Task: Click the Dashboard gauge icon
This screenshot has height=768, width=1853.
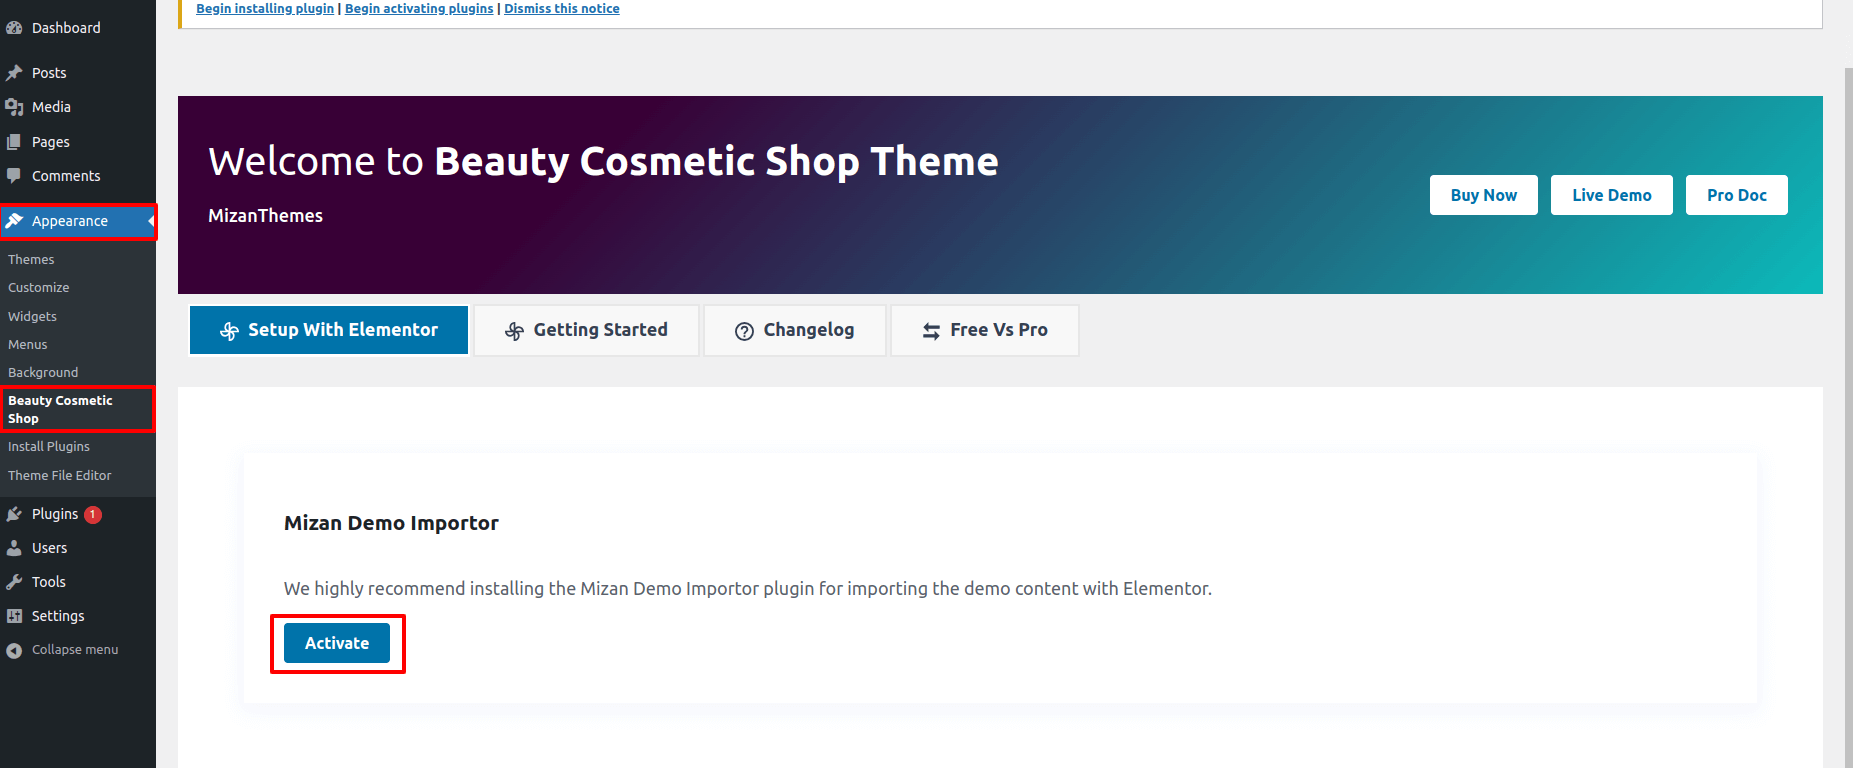Action: tap(14, 28)
